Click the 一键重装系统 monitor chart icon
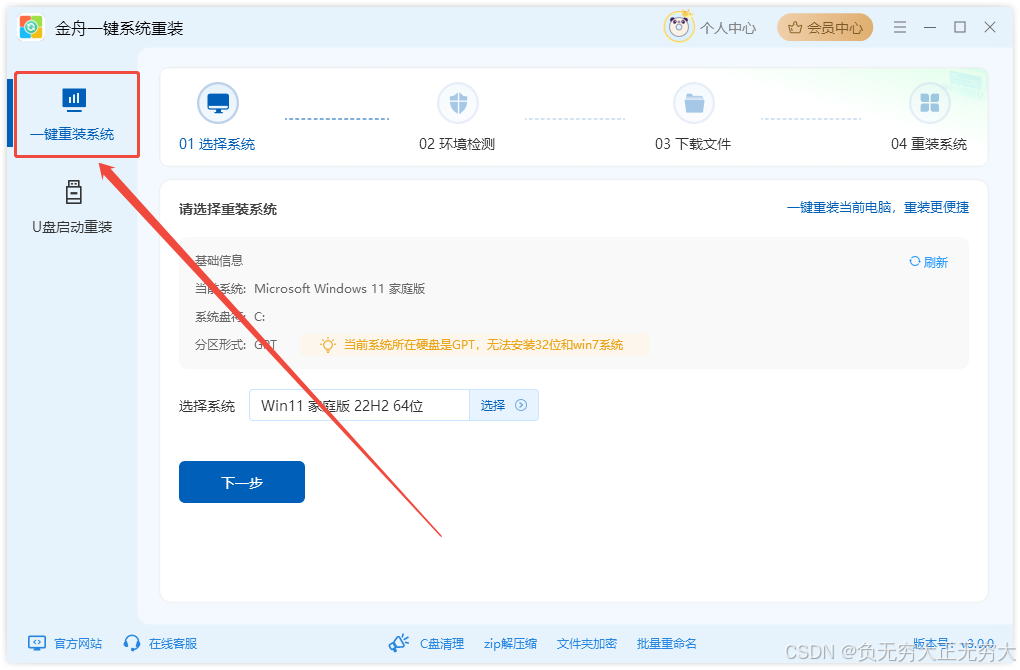 click(74, 100)
